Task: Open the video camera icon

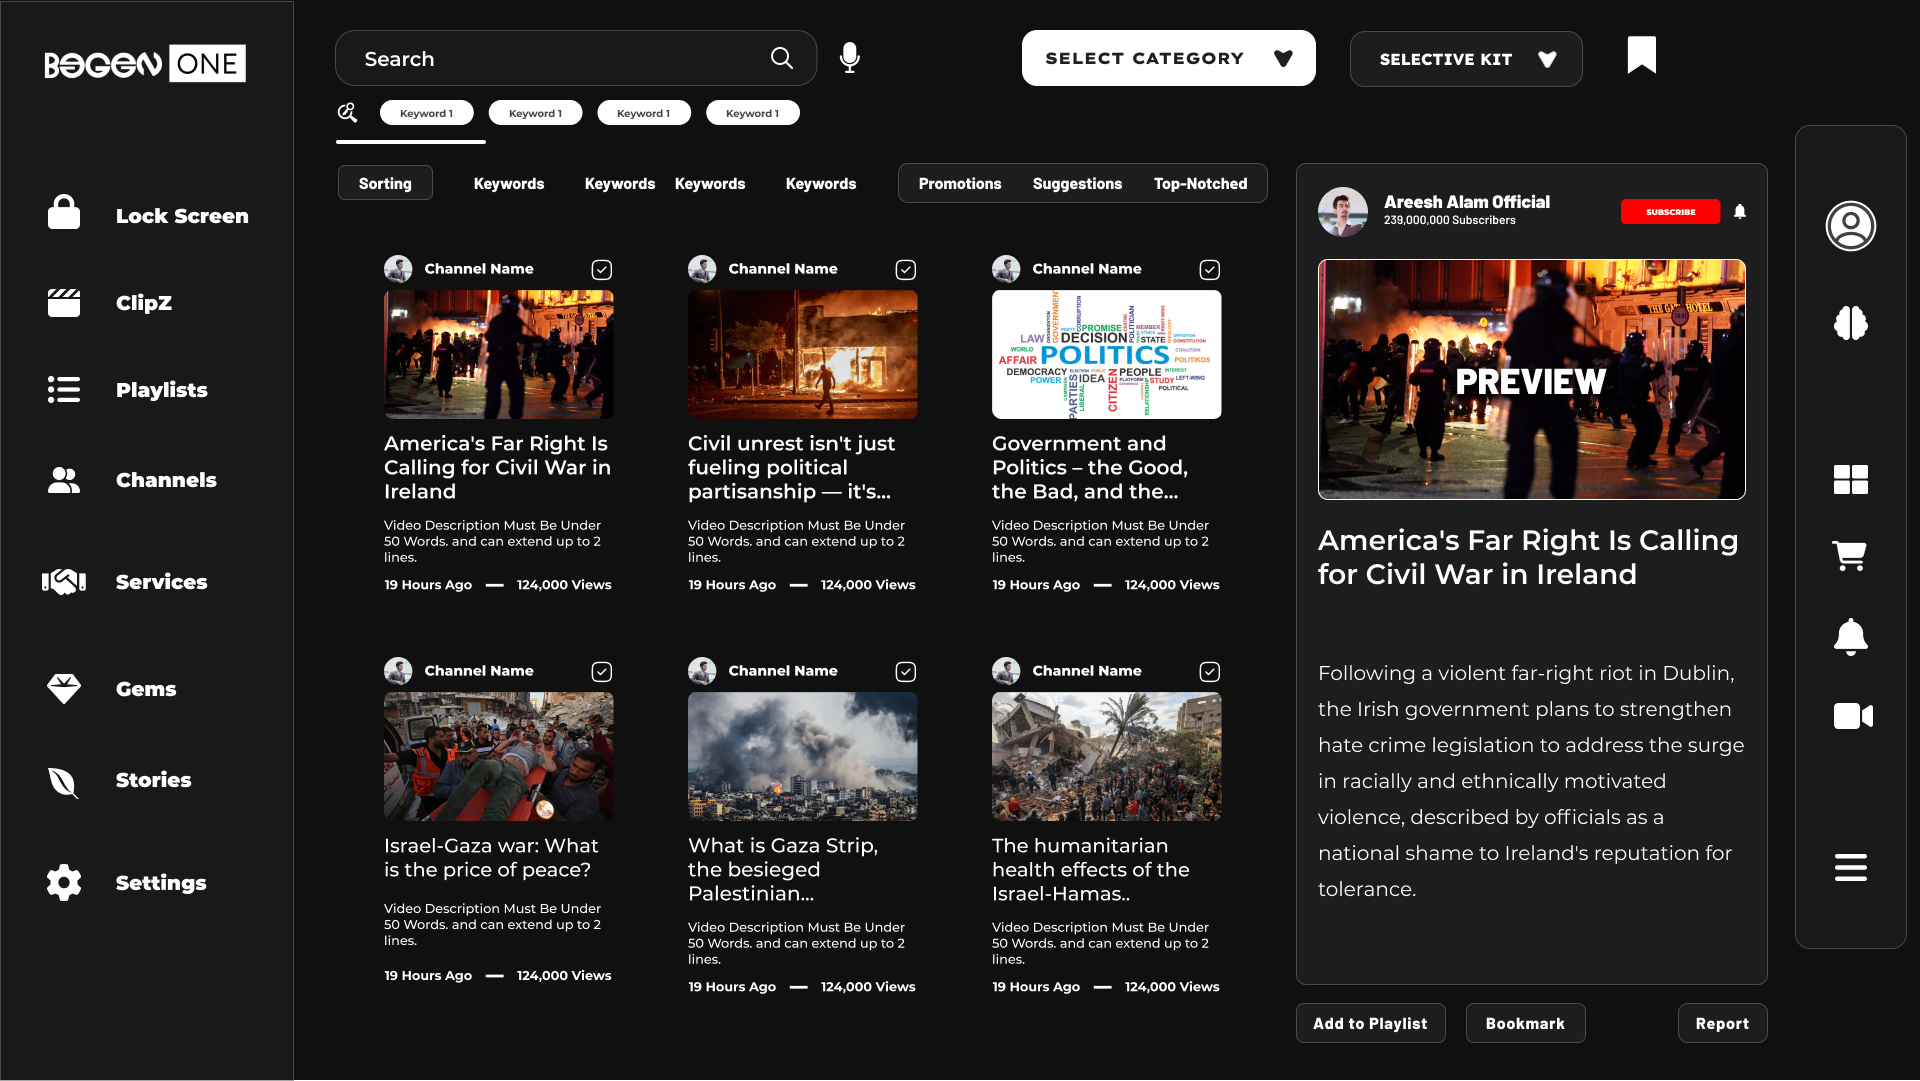Action: coord(1852,716)
